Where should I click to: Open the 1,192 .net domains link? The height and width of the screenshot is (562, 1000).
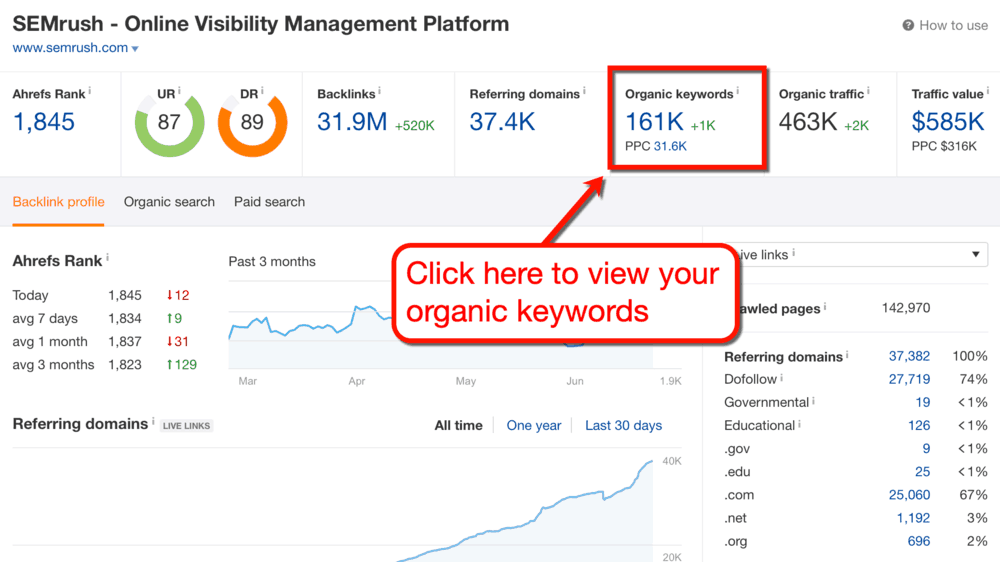tap(913, 518)
